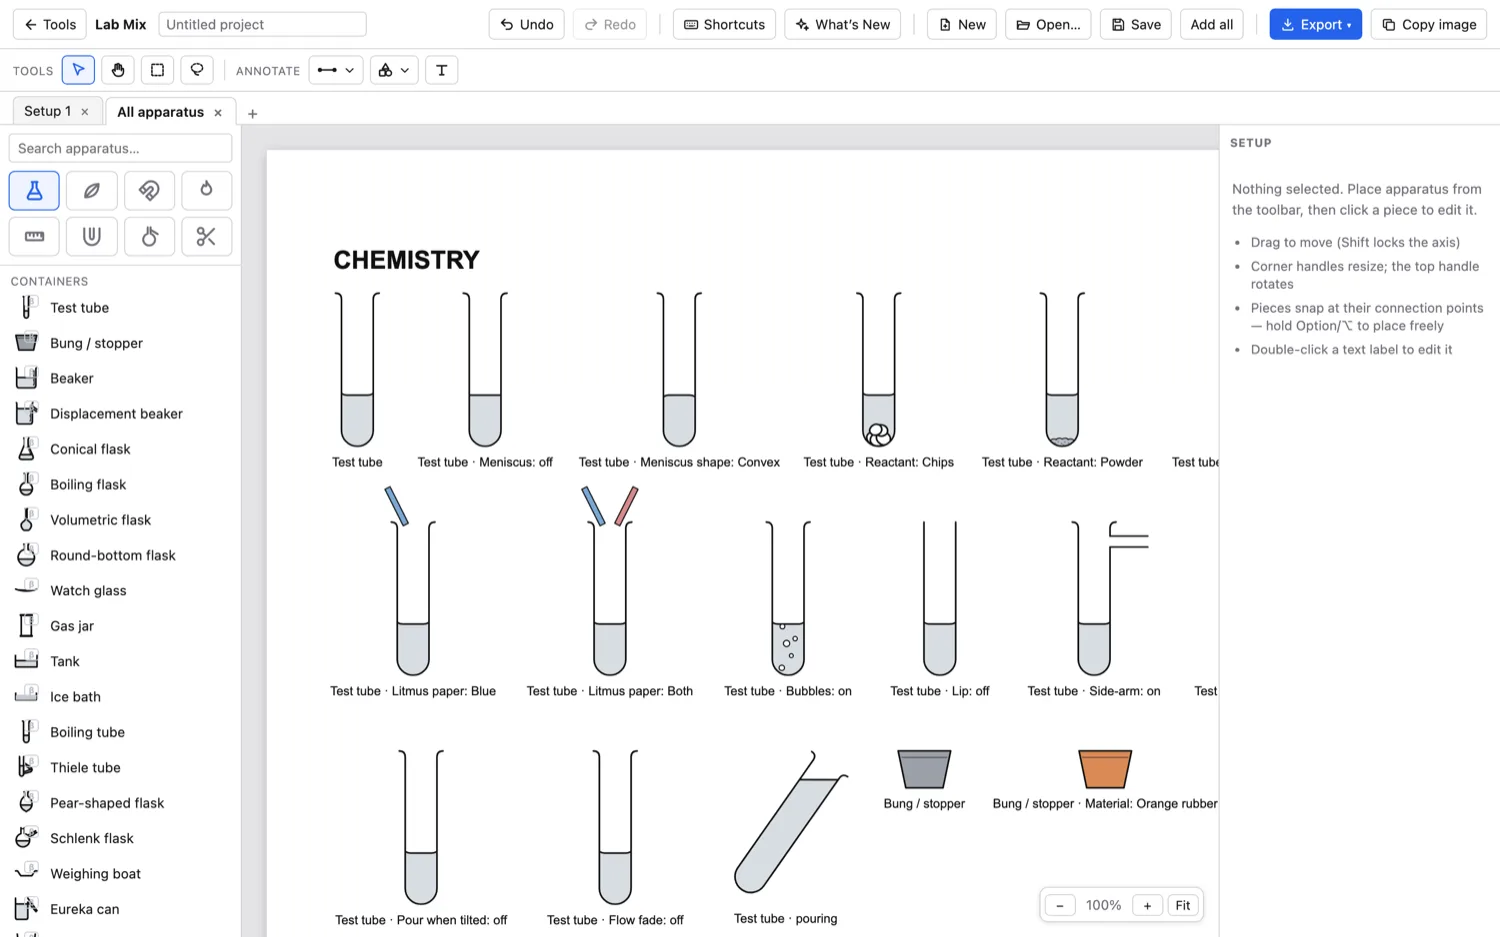Choose the retort flask category icon

[149, 237]
